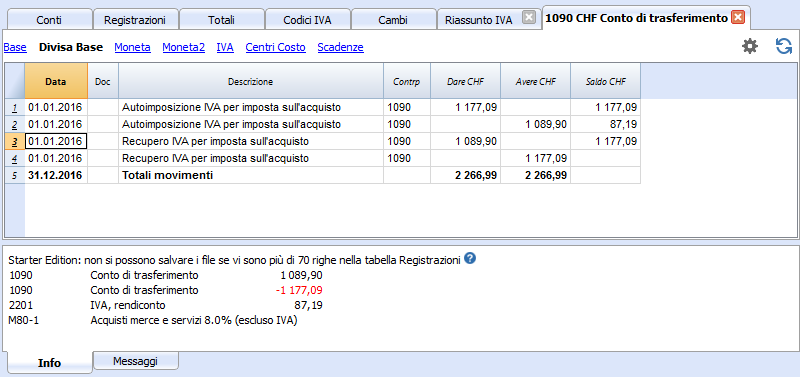800x377 pixels.
Task: Switch to the IVA view link
Action: click(x=225, y=47)
